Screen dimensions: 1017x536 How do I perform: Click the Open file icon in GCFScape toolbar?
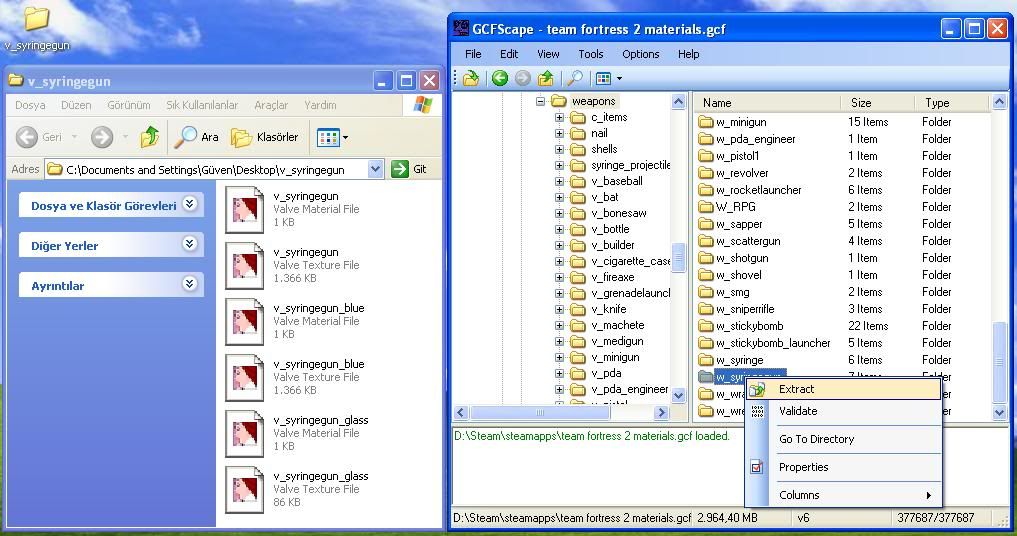(x=470, y=78)
